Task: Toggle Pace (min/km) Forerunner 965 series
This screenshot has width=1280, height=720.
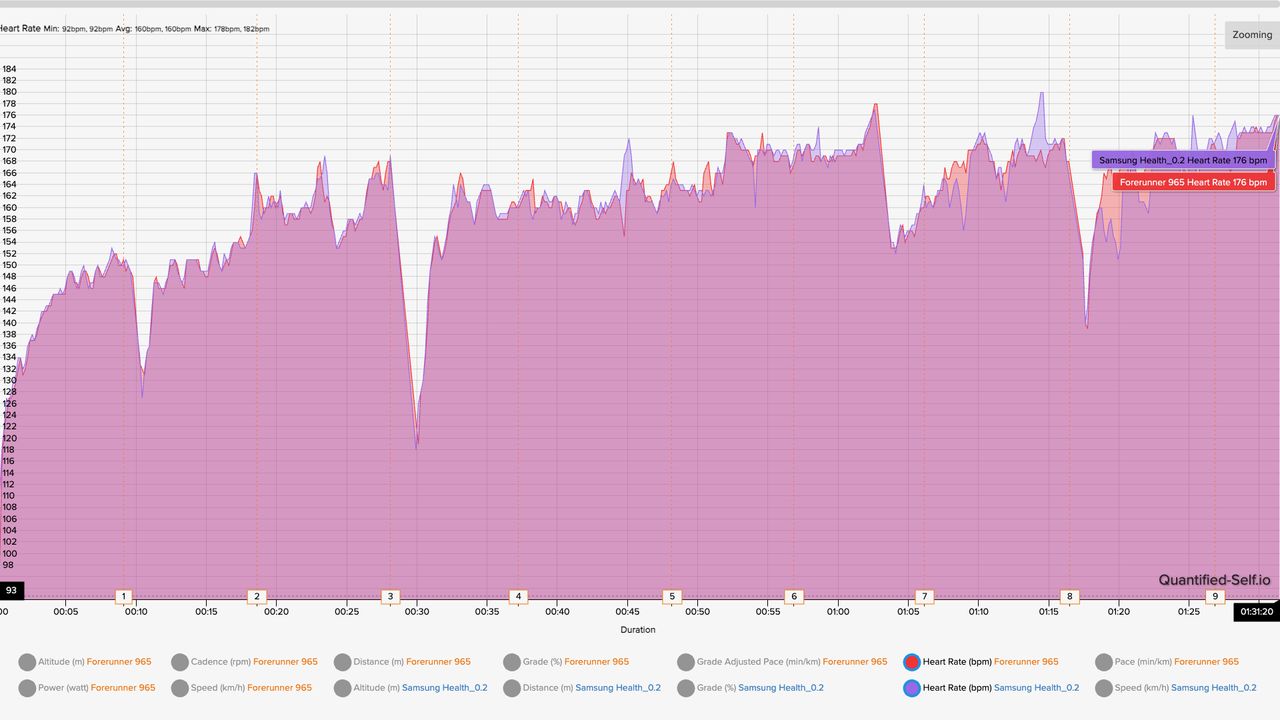Action: 1167,662
